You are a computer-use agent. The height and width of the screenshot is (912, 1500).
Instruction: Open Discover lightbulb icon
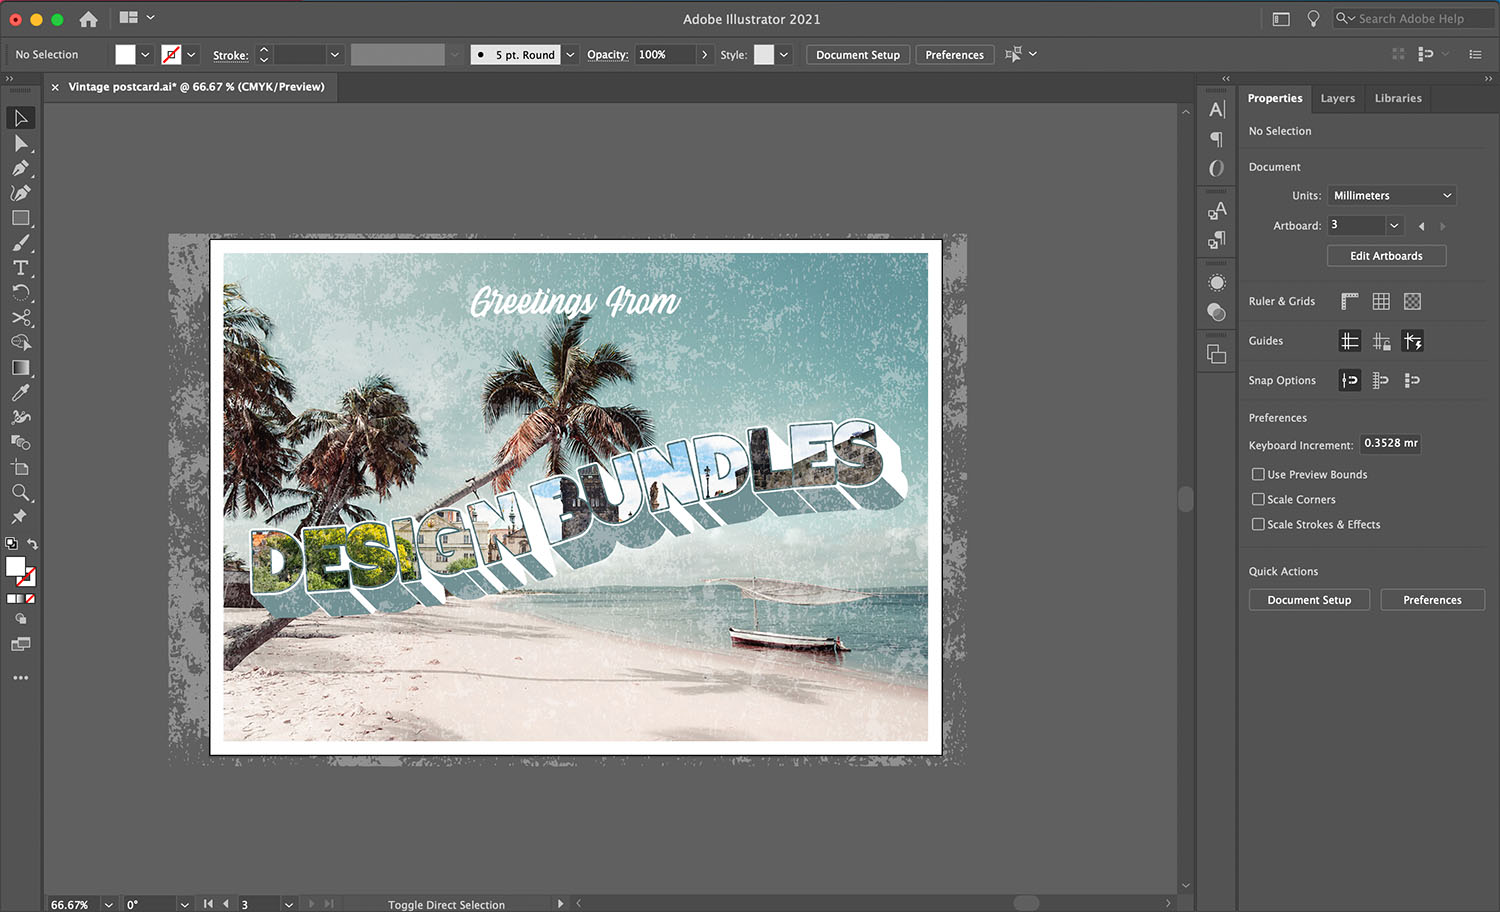coord(1313,19)
